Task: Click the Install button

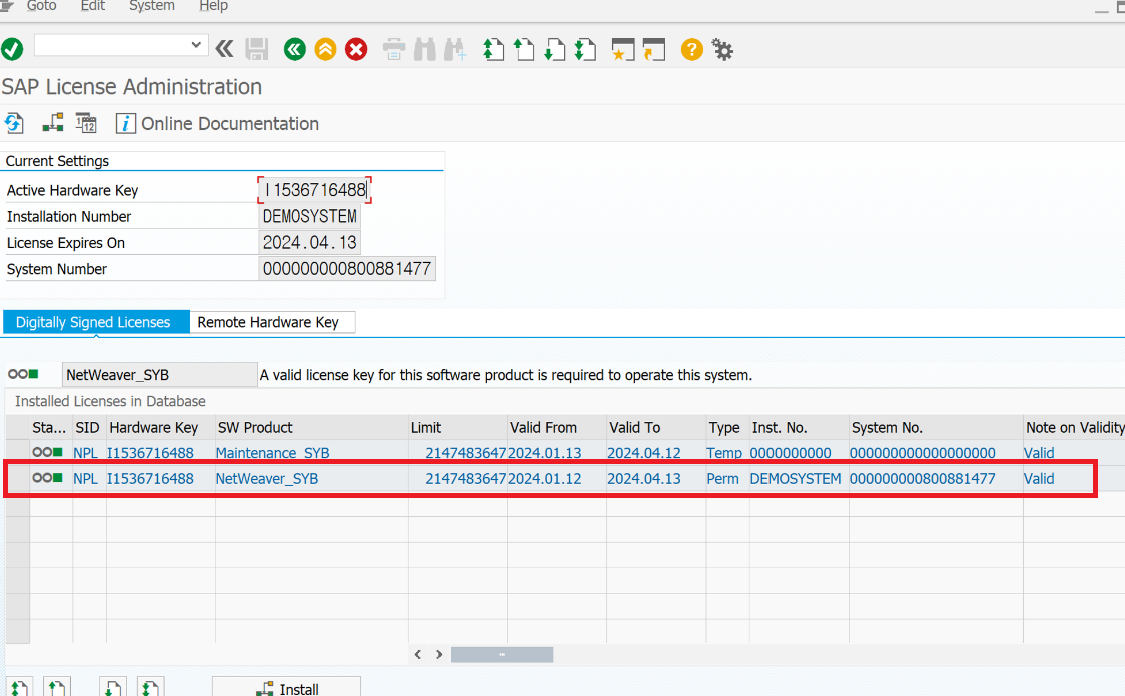Action: pos(286,687)
